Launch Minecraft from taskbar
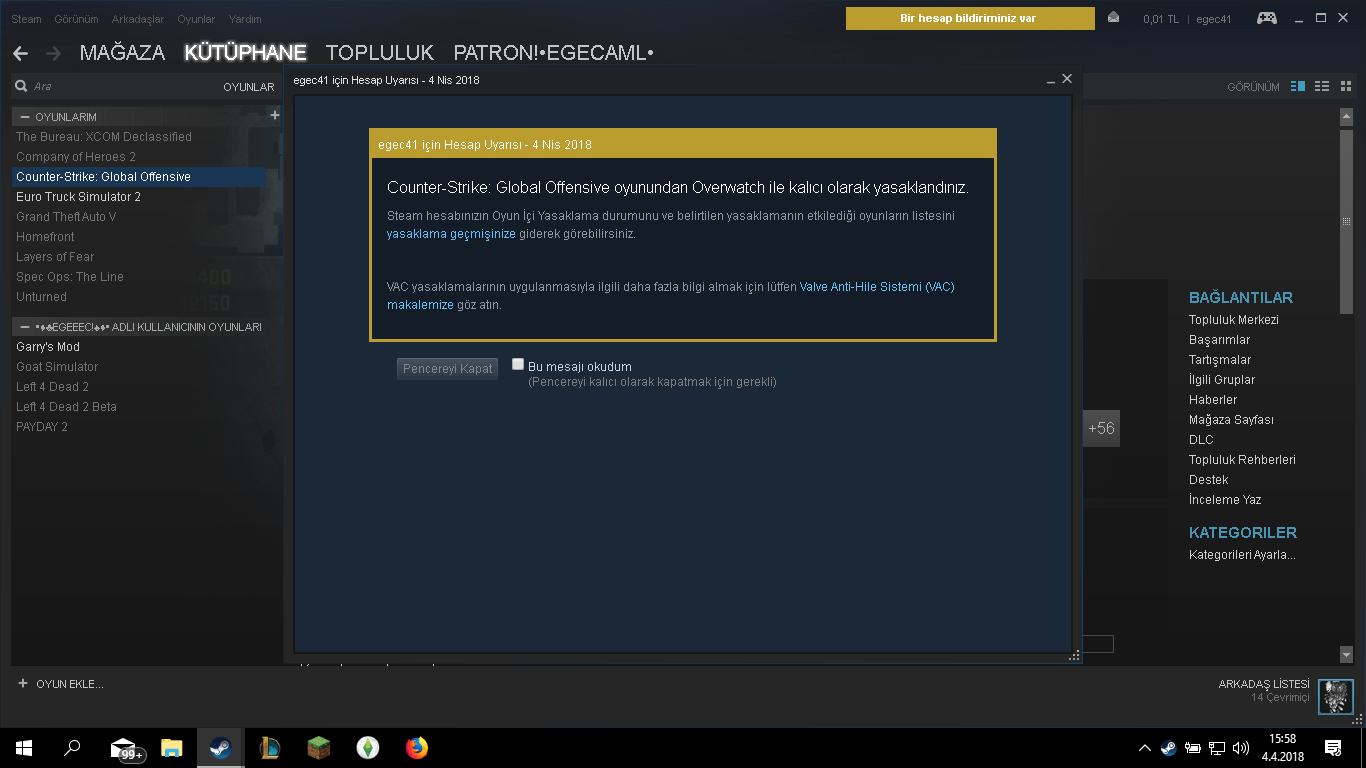This screenshot has width=1366, height=768. coord(319,747)
